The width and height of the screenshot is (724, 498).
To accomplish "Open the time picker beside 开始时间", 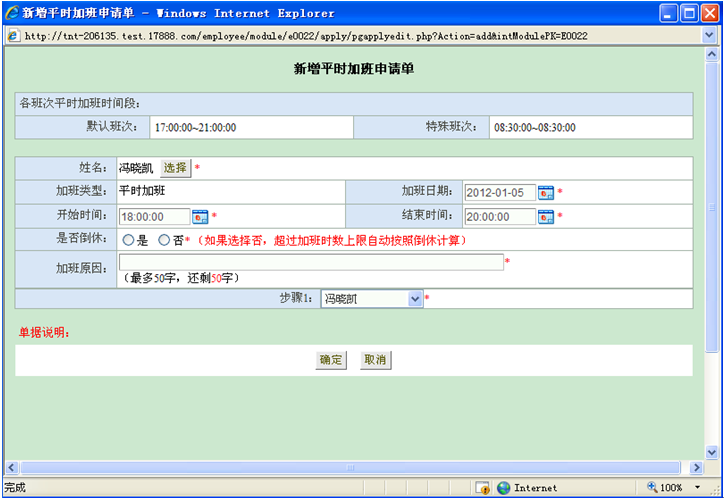I will (200, 216).
